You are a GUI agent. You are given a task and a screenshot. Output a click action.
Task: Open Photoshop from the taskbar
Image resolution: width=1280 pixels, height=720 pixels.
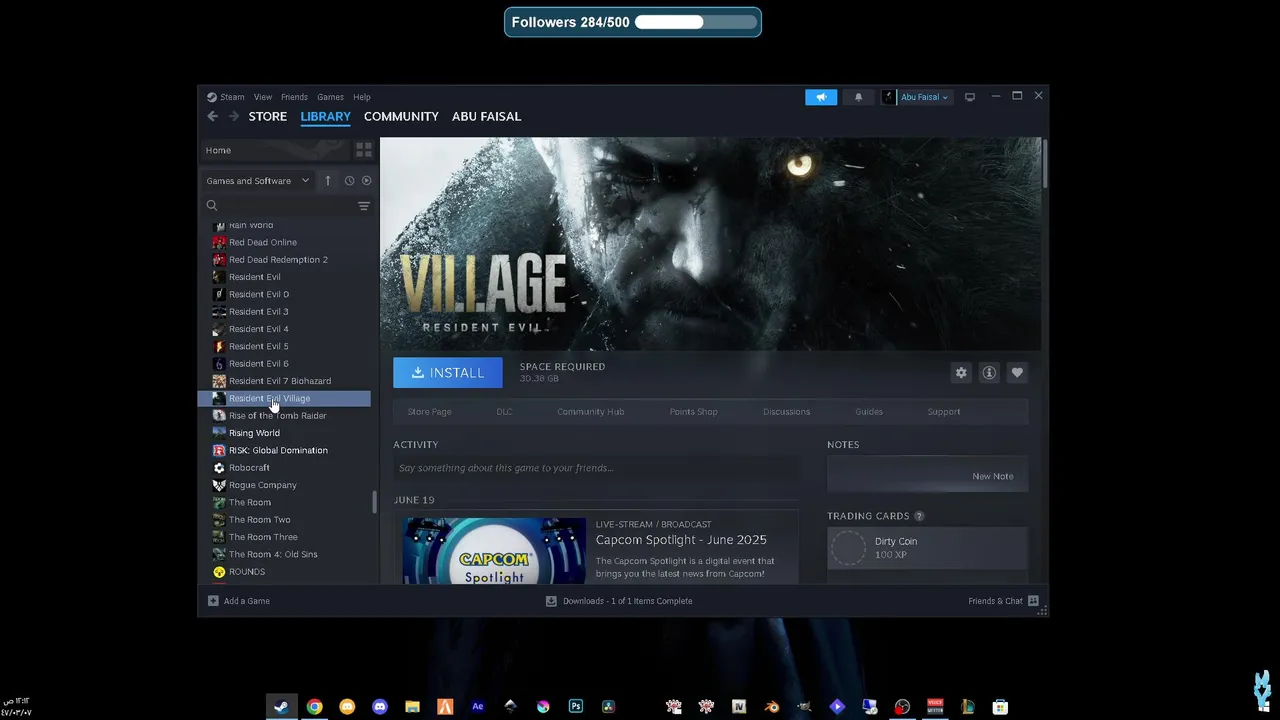pyautogui.click(x=575, y=706)
